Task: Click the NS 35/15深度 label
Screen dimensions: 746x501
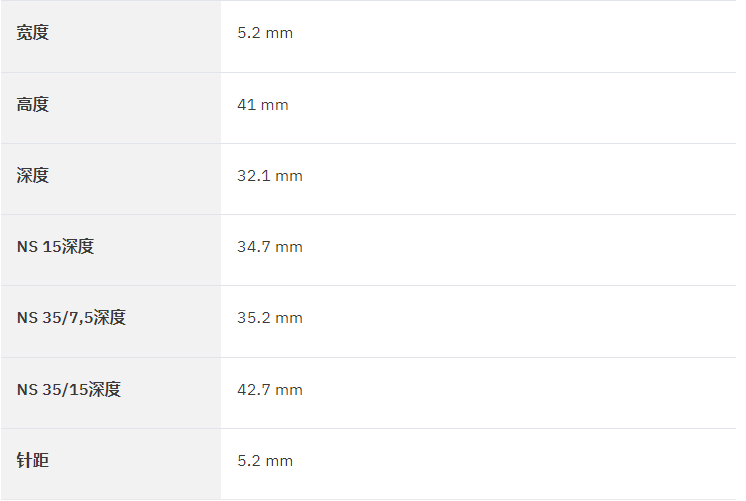Action: [69, 390]
